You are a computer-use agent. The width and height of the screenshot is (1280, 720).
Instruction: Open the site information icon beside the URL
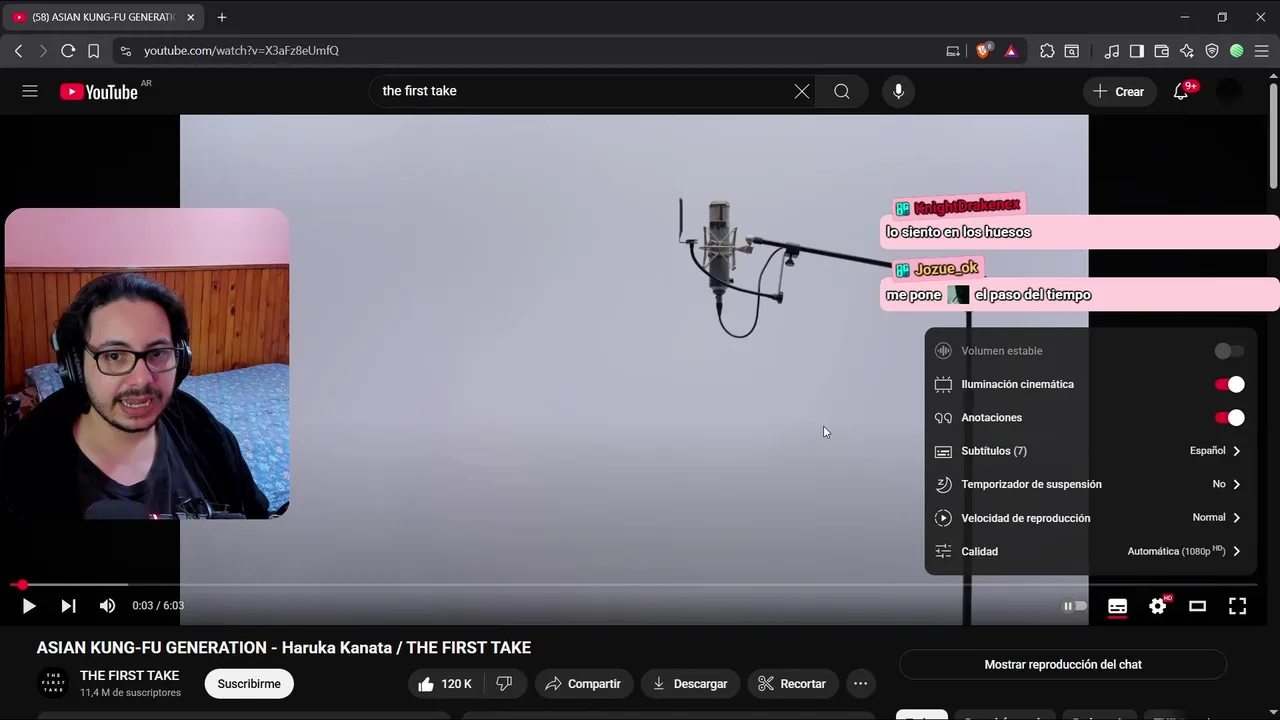pos(125,50)
